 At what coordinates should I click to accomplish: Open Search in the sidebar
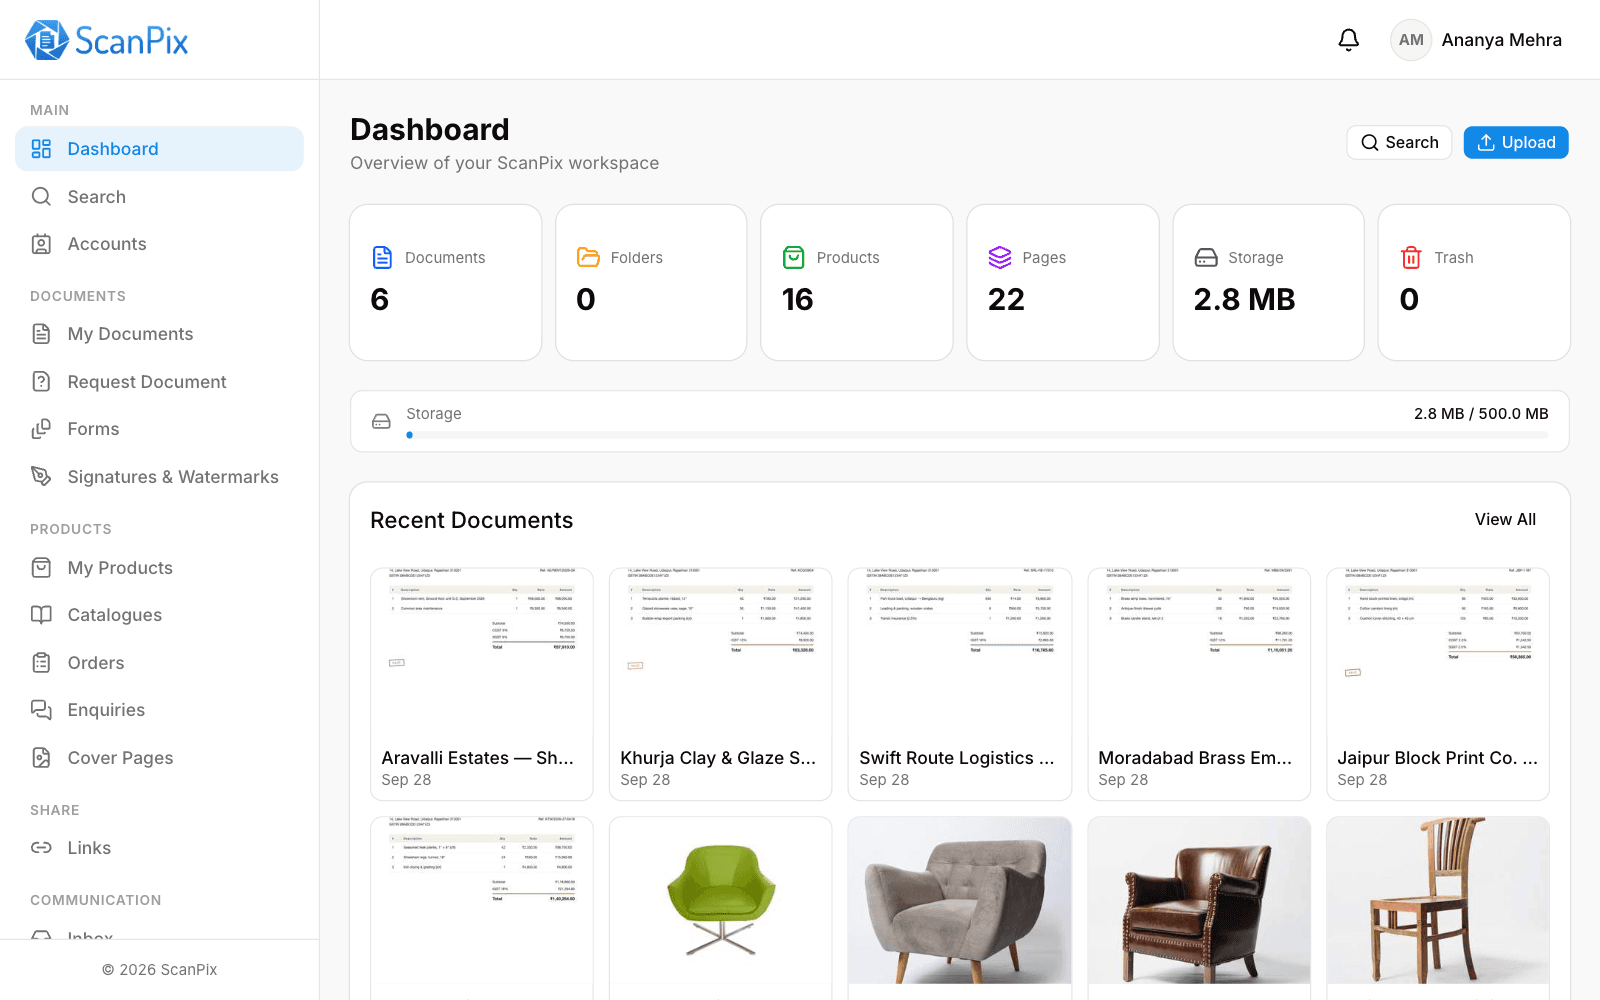coord(160,196)
